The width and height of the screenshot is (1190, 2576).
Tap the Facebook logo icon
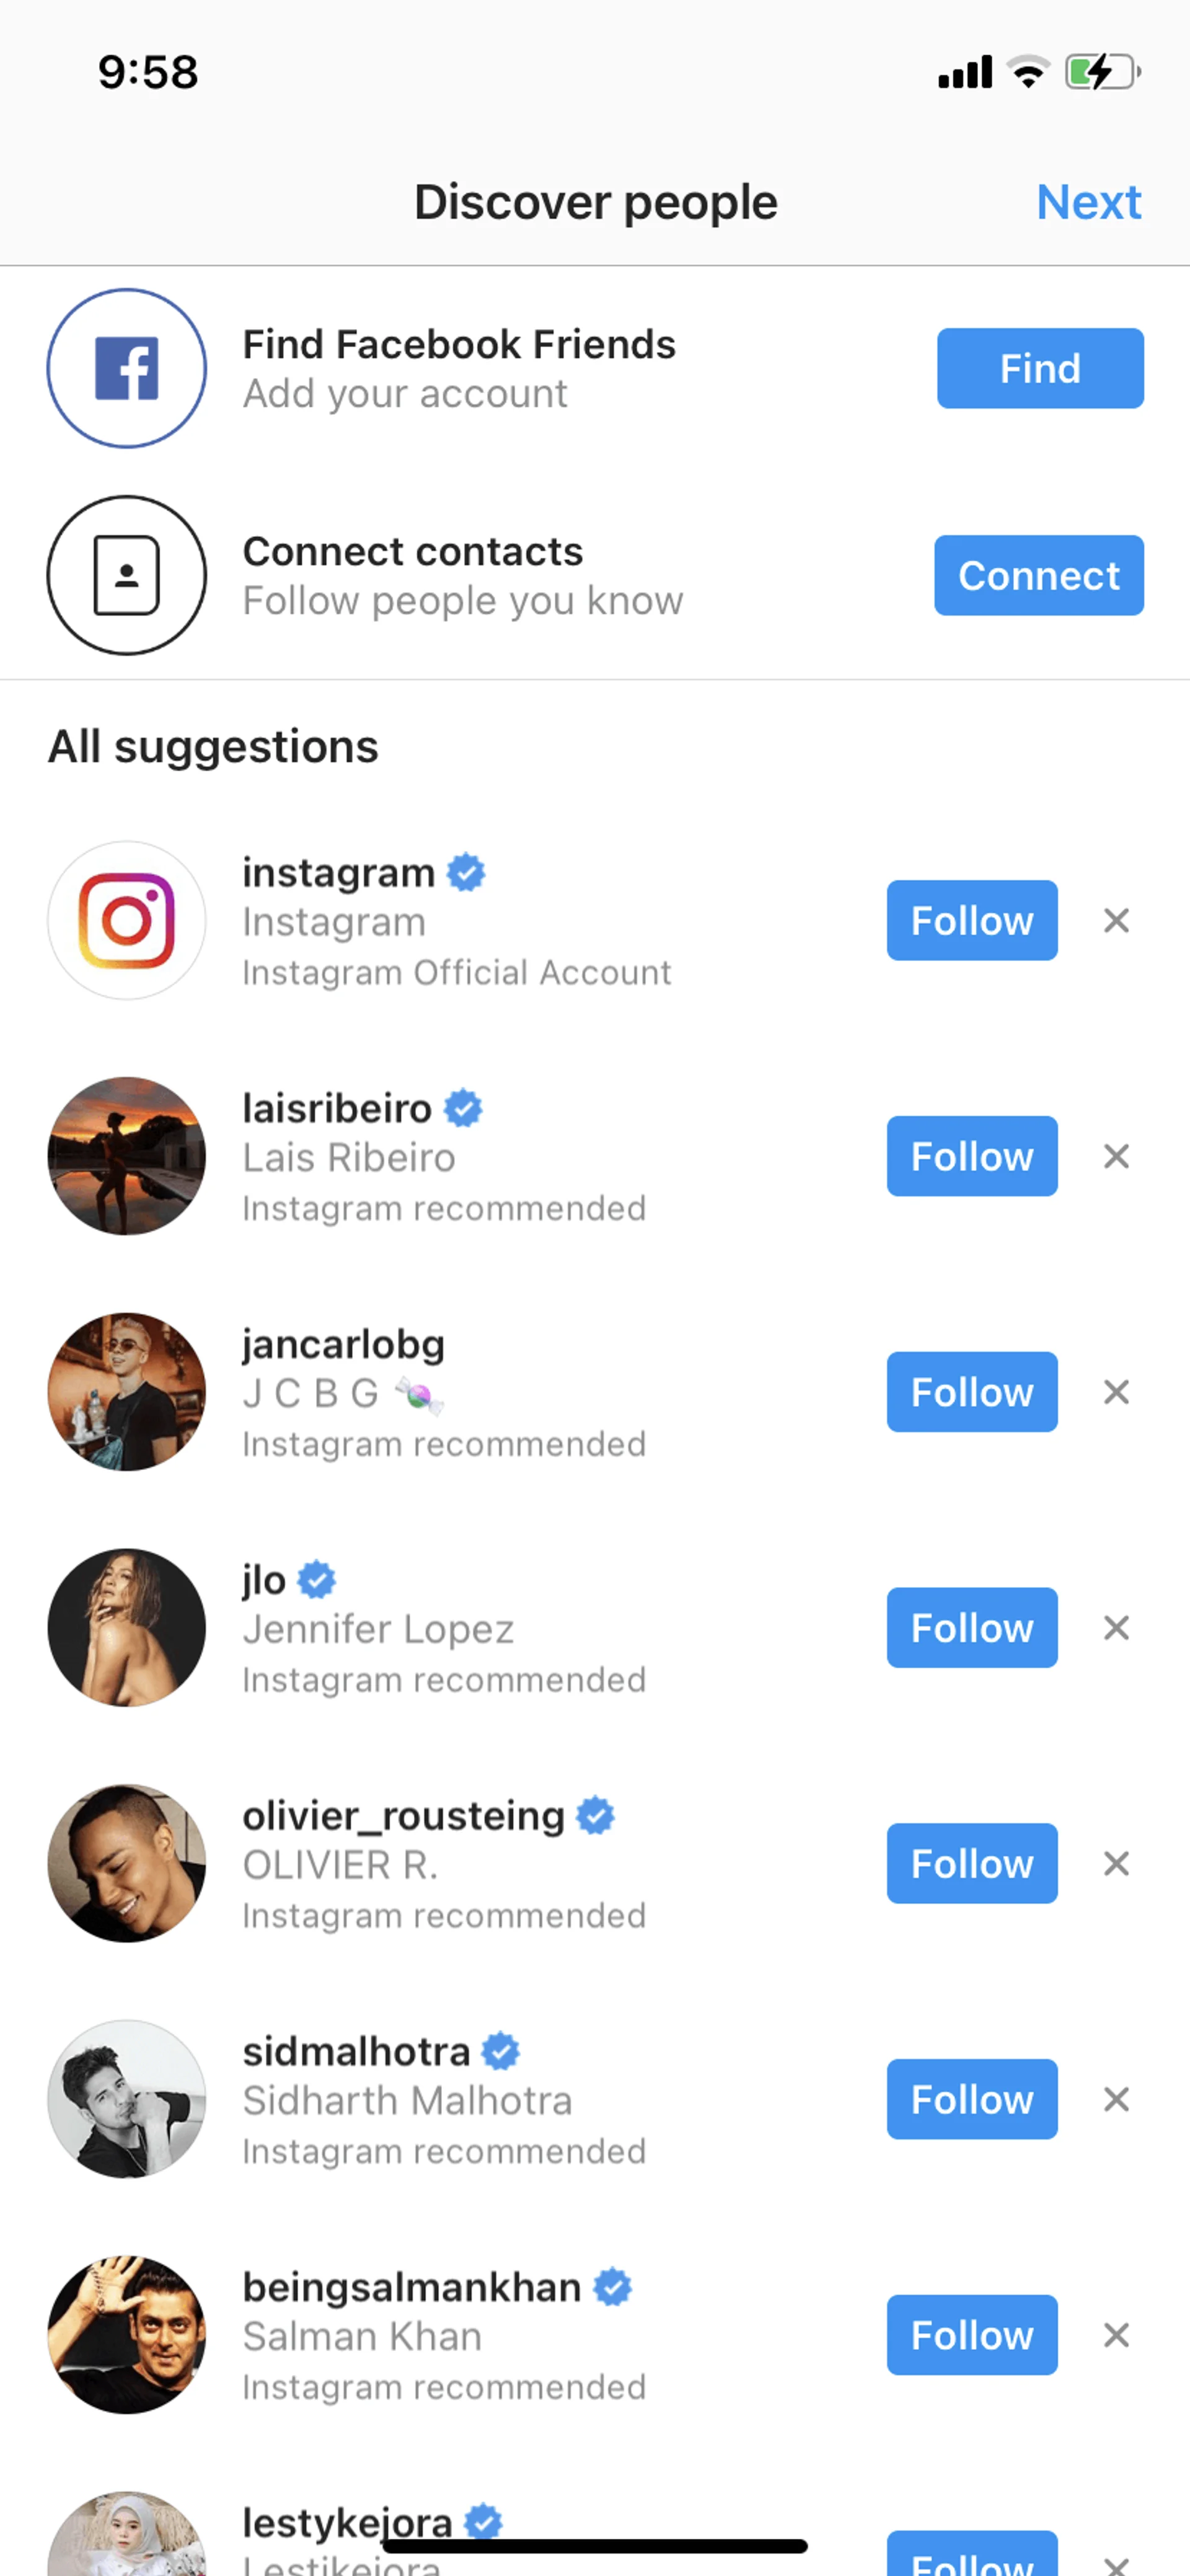(x=127, y=368)
